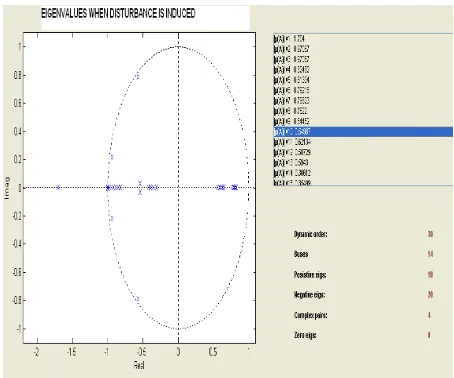Click the 'Imag' y-axis label

[x=7, y=188]
